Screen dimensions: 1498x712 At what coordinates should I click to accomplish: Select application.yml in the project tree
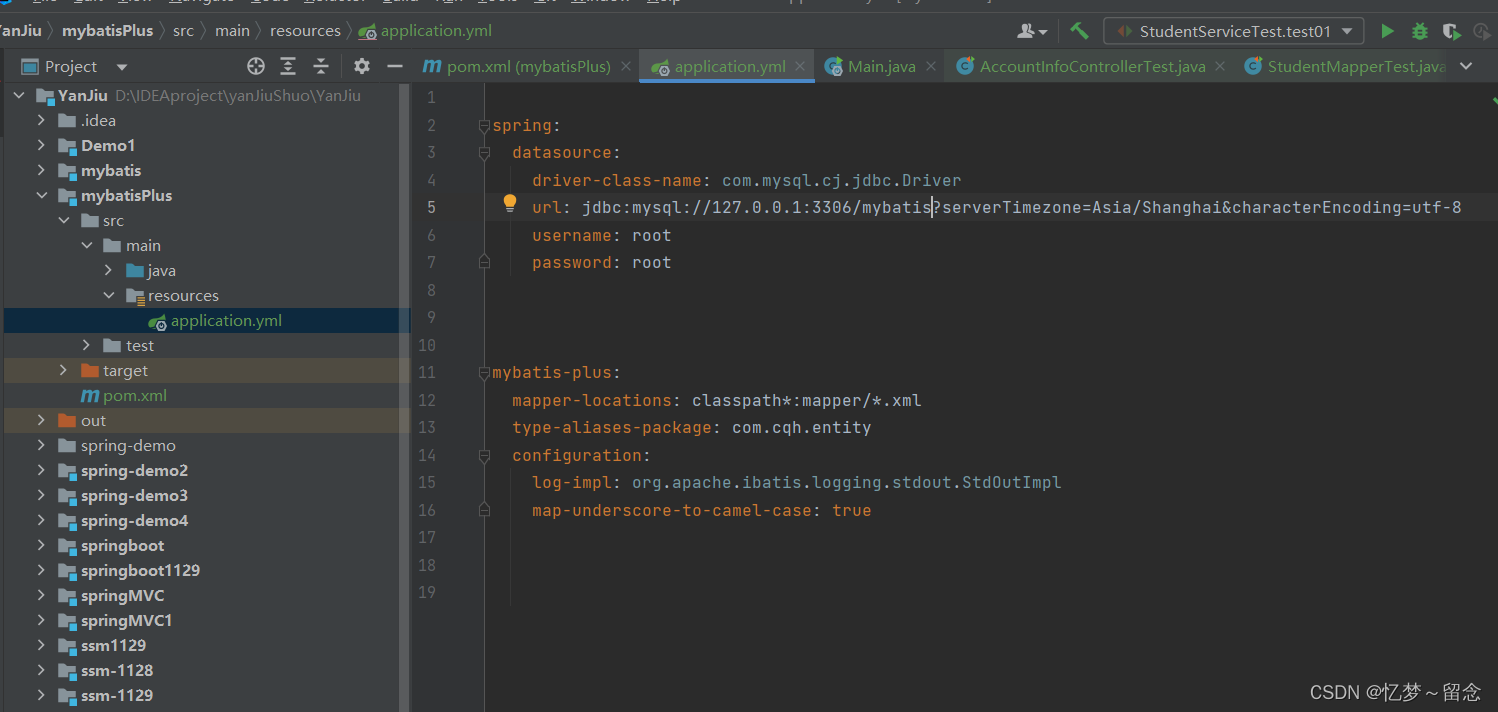(225, 320)
